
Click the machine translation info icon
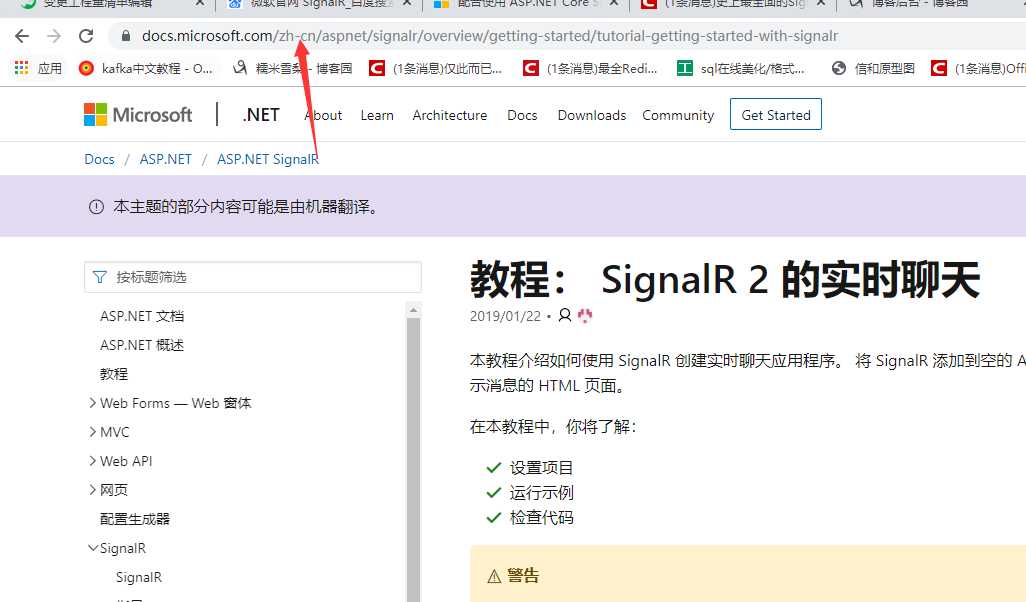pyautogui.click(x=96, y=207)
